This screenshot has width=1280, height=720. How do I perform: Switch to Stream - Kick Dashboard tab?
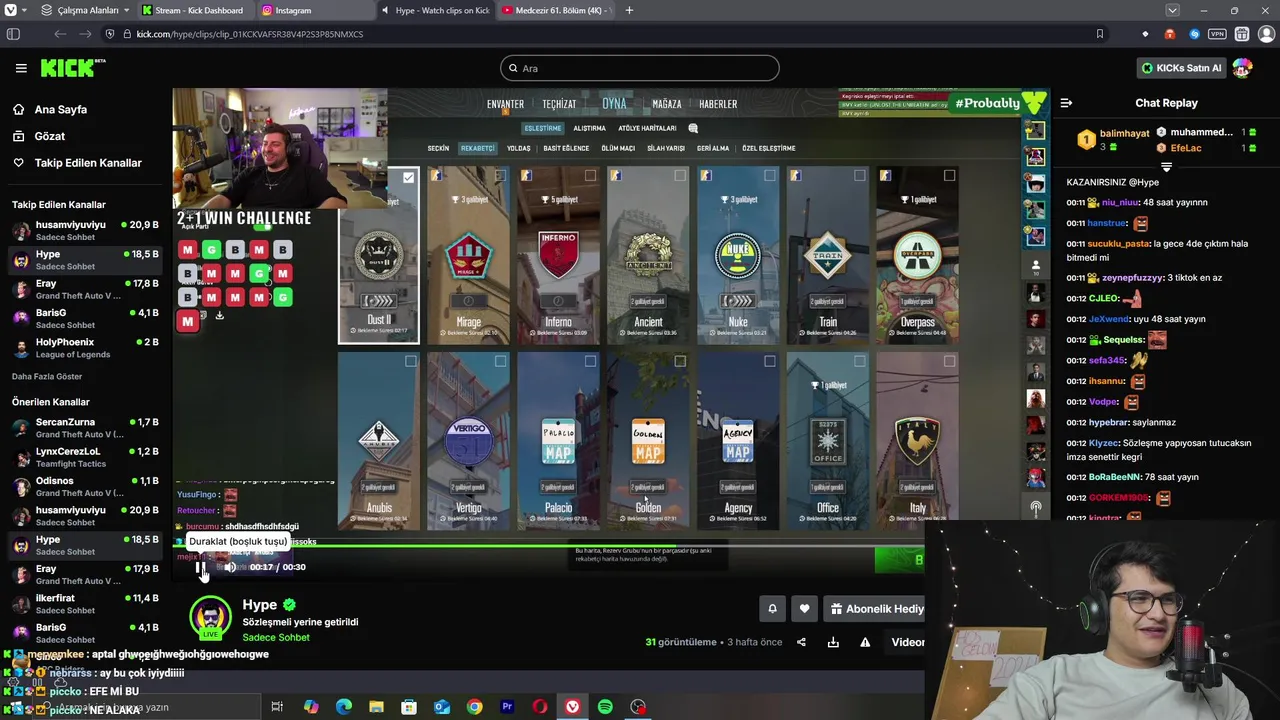[x=195, y=10]
